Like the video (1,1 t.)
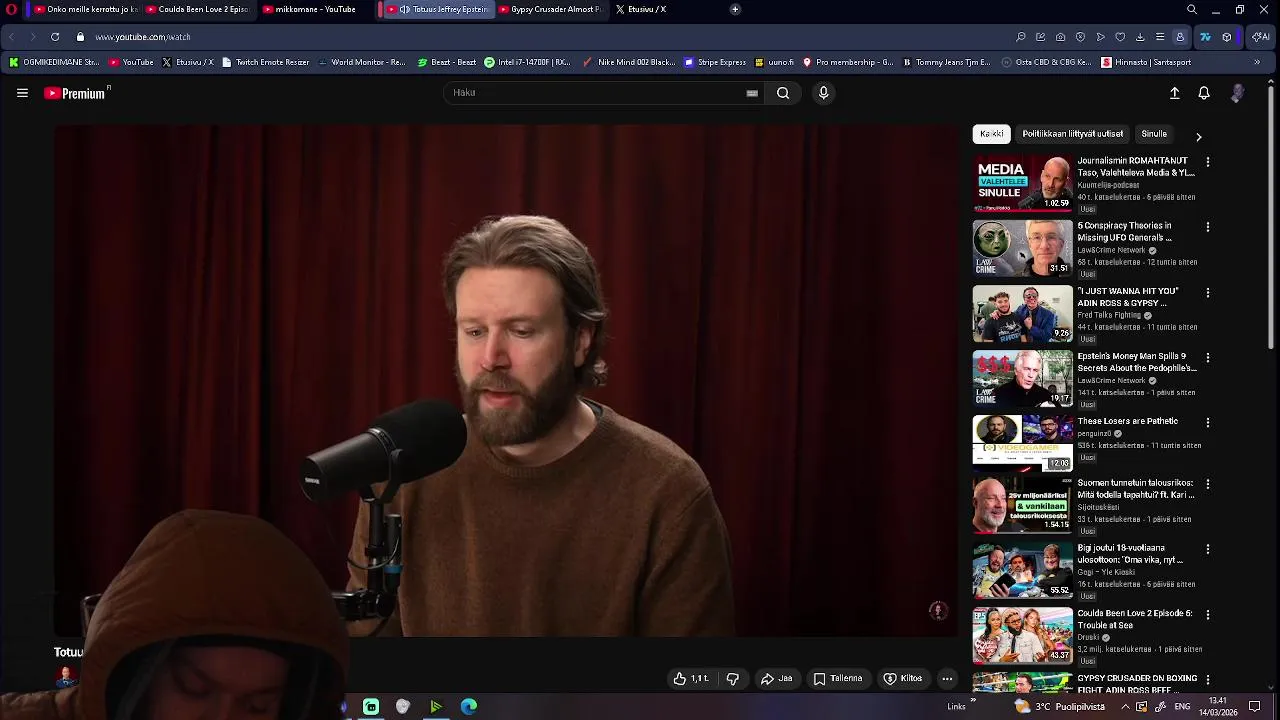The image size is (1280, 720). pos(692,678)
